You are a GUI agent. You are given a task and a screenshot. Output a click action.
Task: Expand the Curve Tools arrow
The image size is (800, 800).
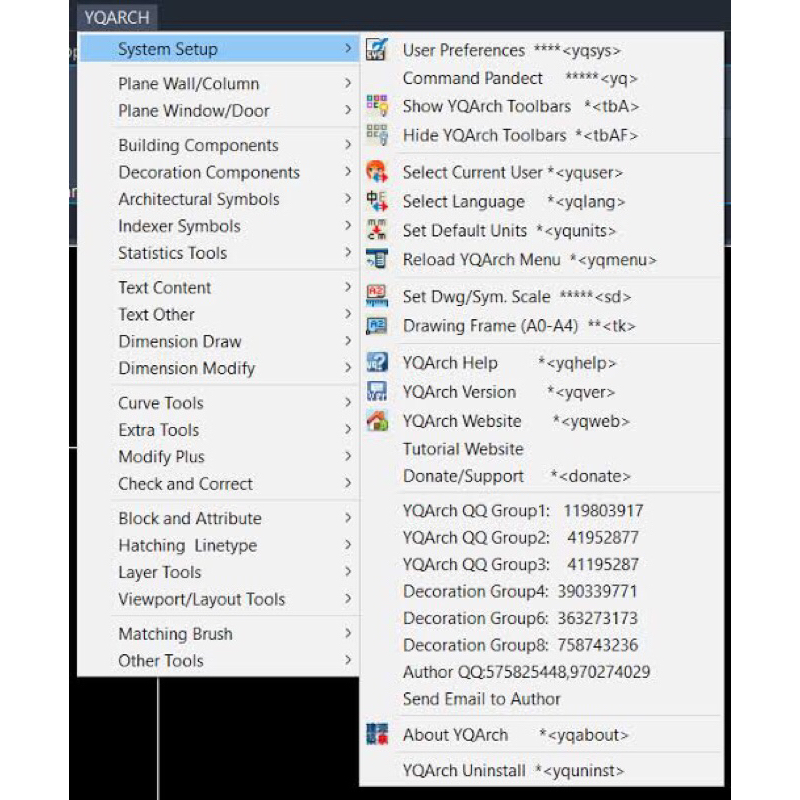(x=347, y=402)
